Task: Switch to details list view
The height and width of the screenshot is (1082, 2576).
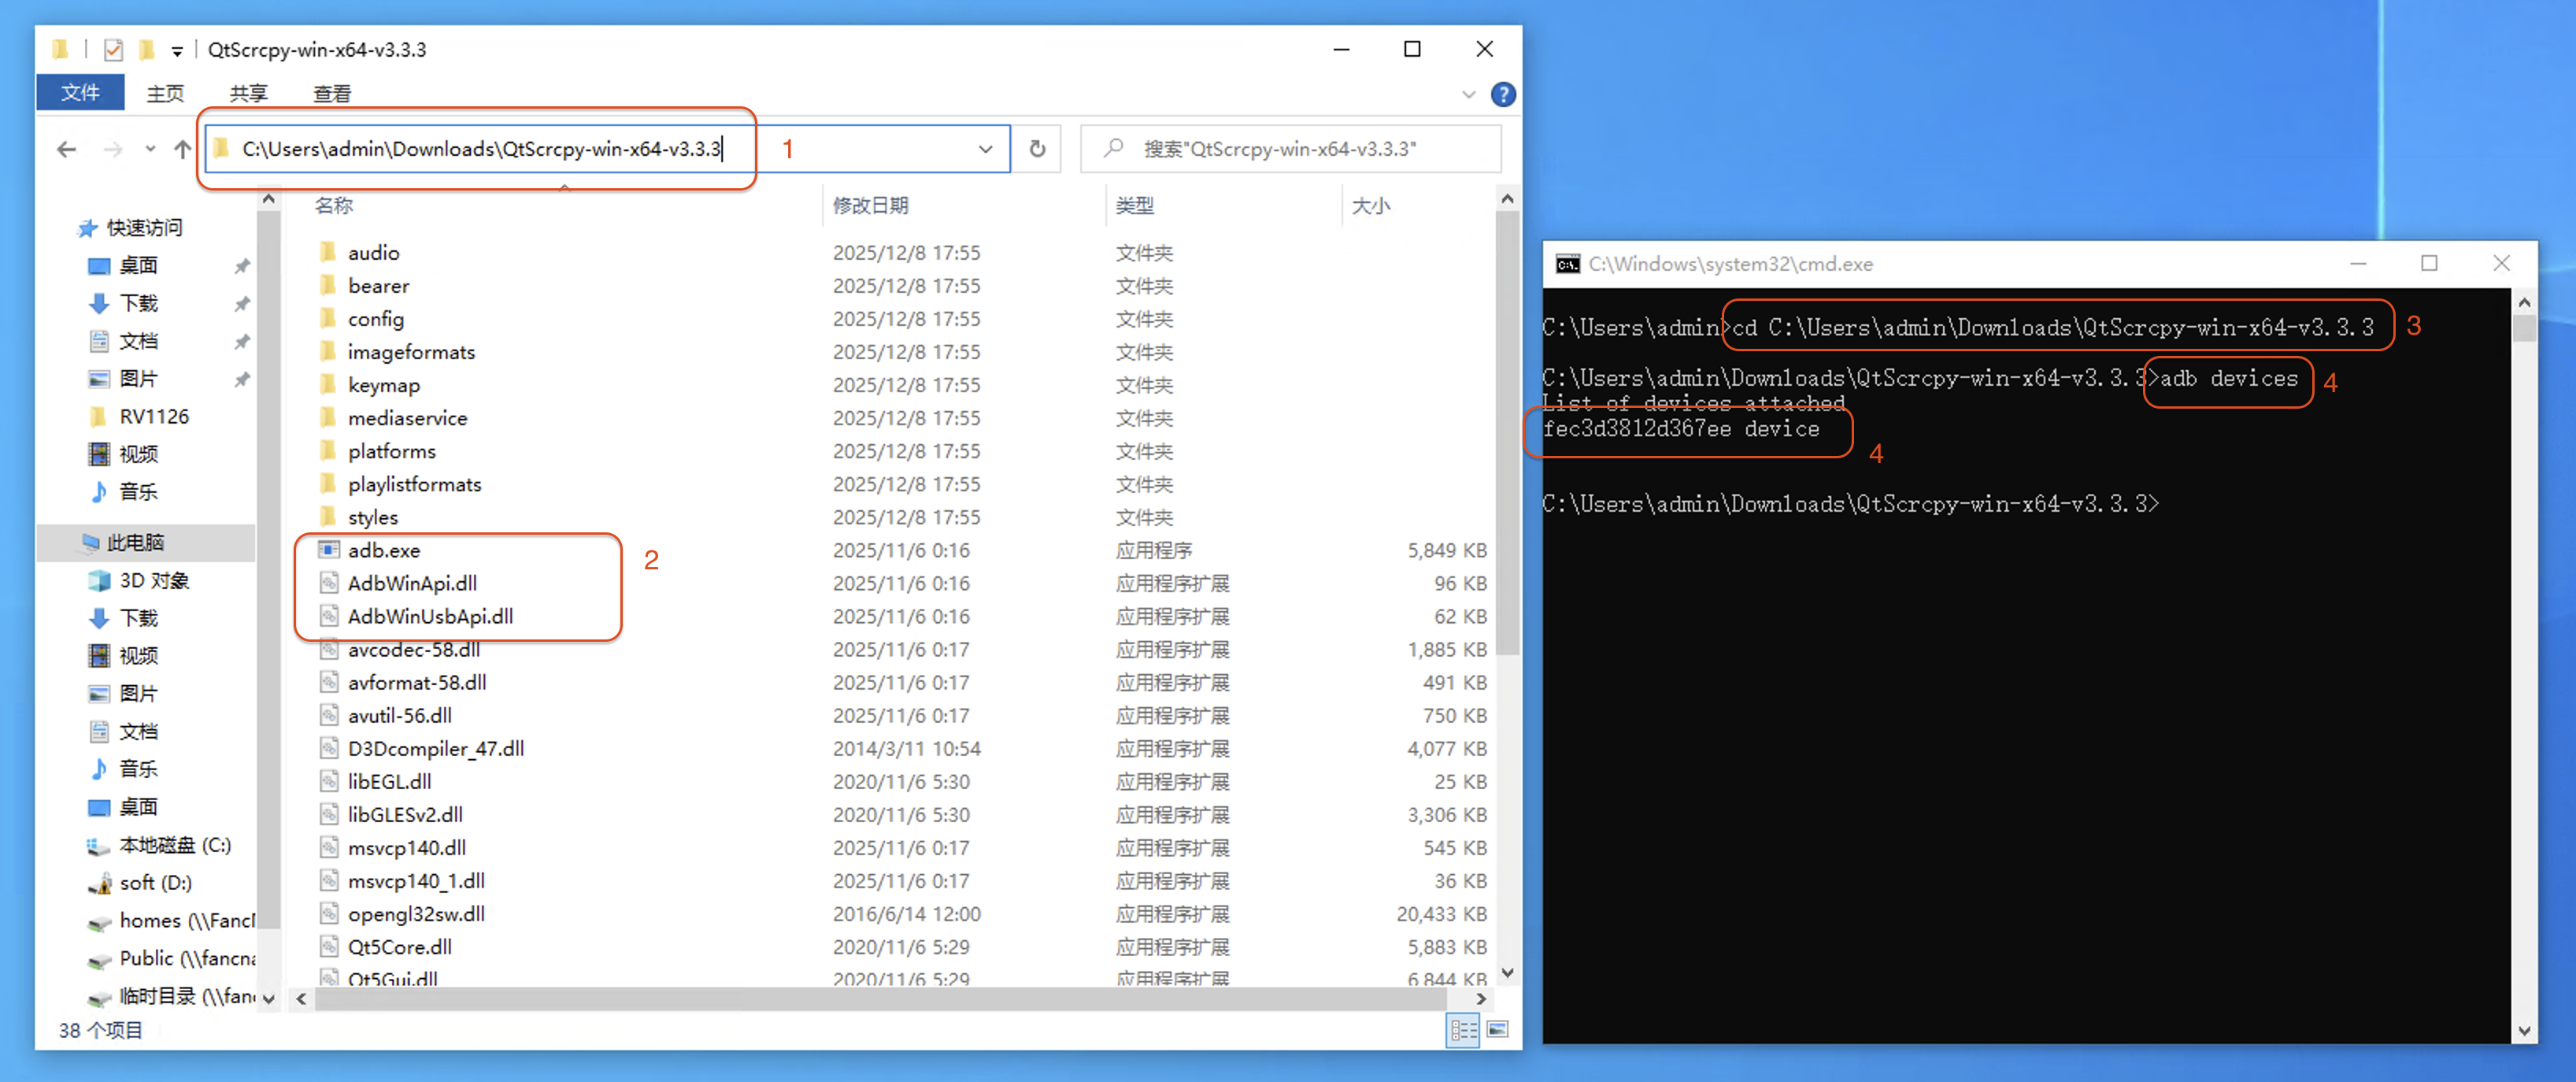Action: tap(1462, 1029)
